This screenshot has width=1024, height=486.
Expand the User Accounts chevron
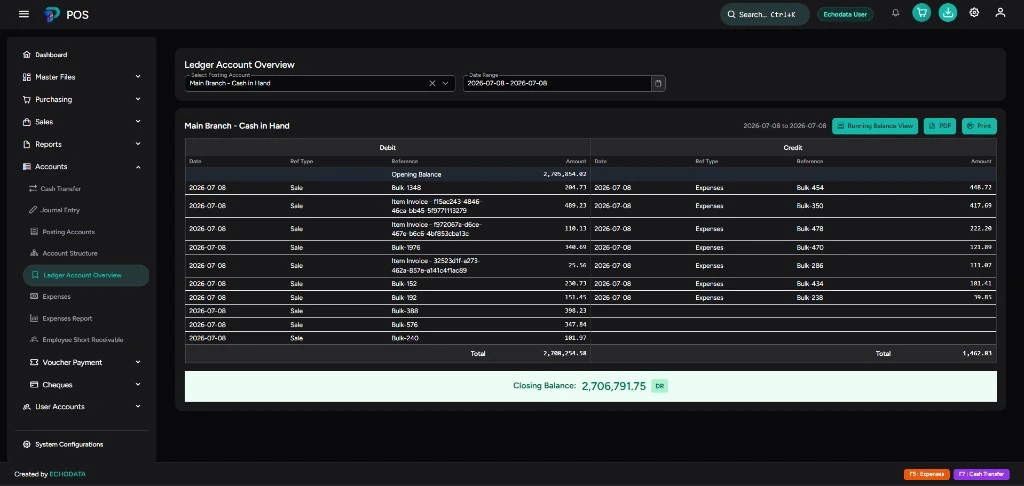138,406
